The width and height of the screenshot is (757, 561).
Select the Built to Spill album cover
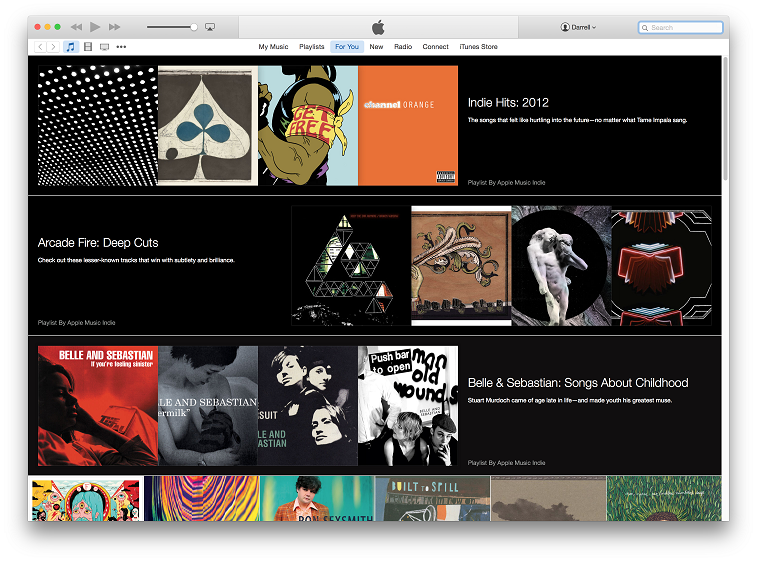click(433, 498)
